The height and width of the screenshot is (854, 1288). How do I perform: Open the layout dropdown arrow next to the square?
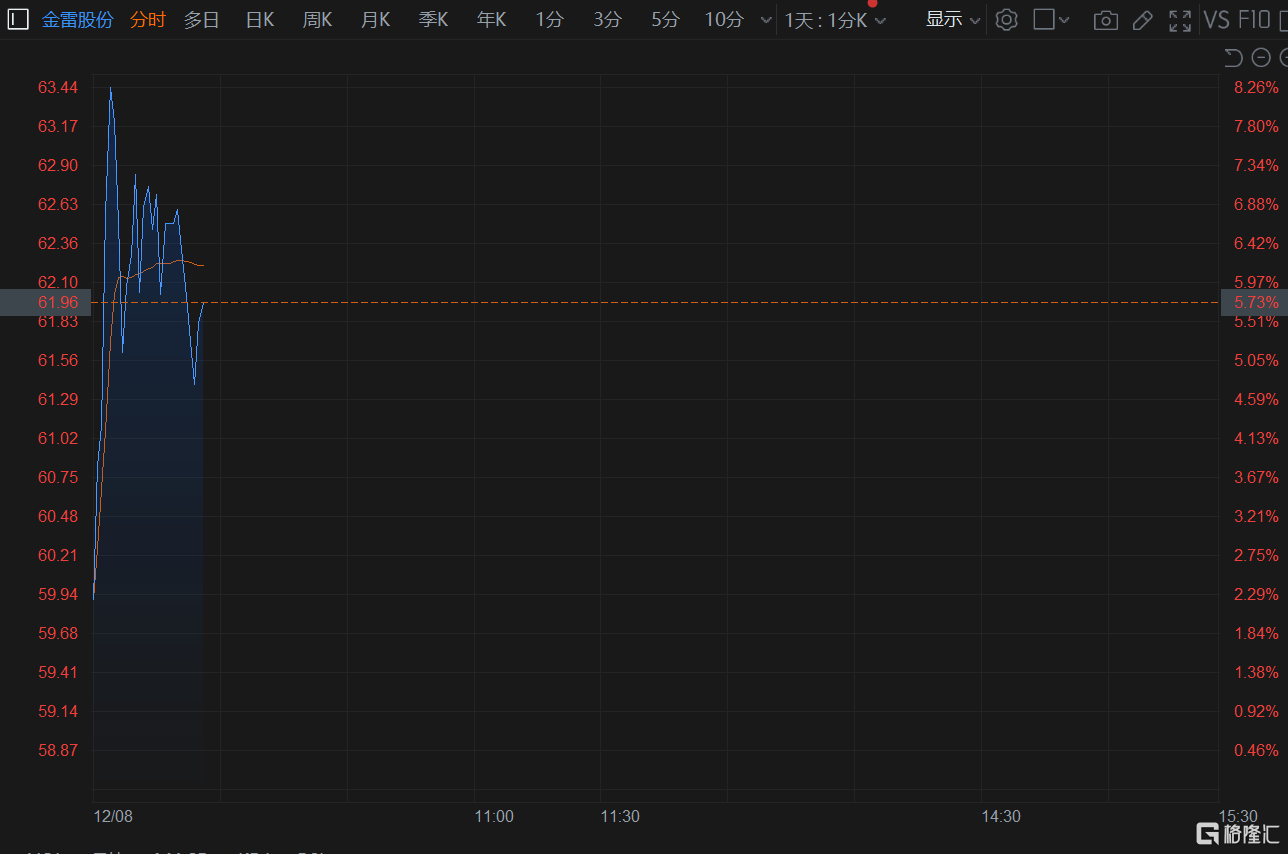(1064, 20)
